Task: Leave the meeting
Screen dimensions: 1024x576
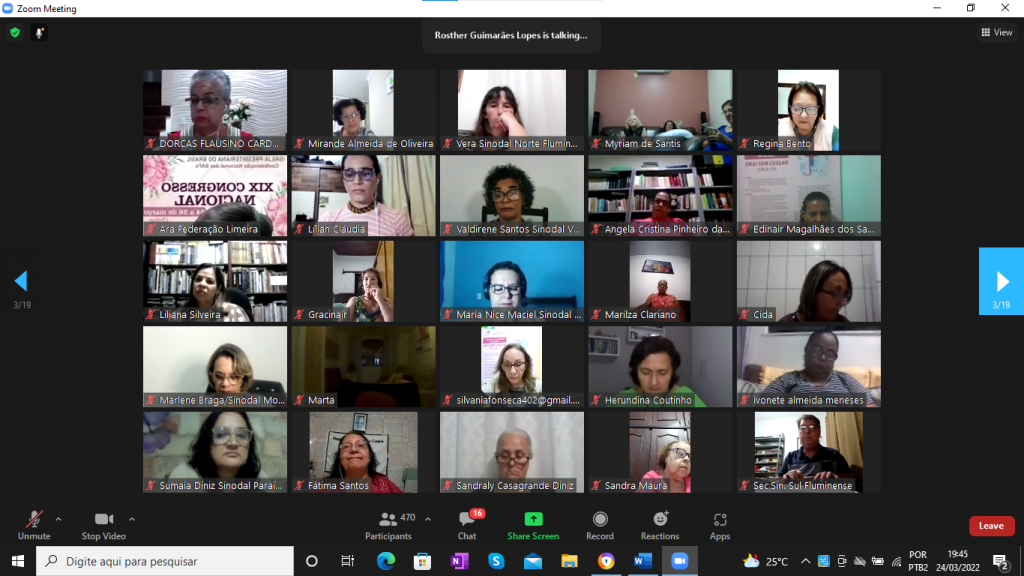Action: point(991,526)
